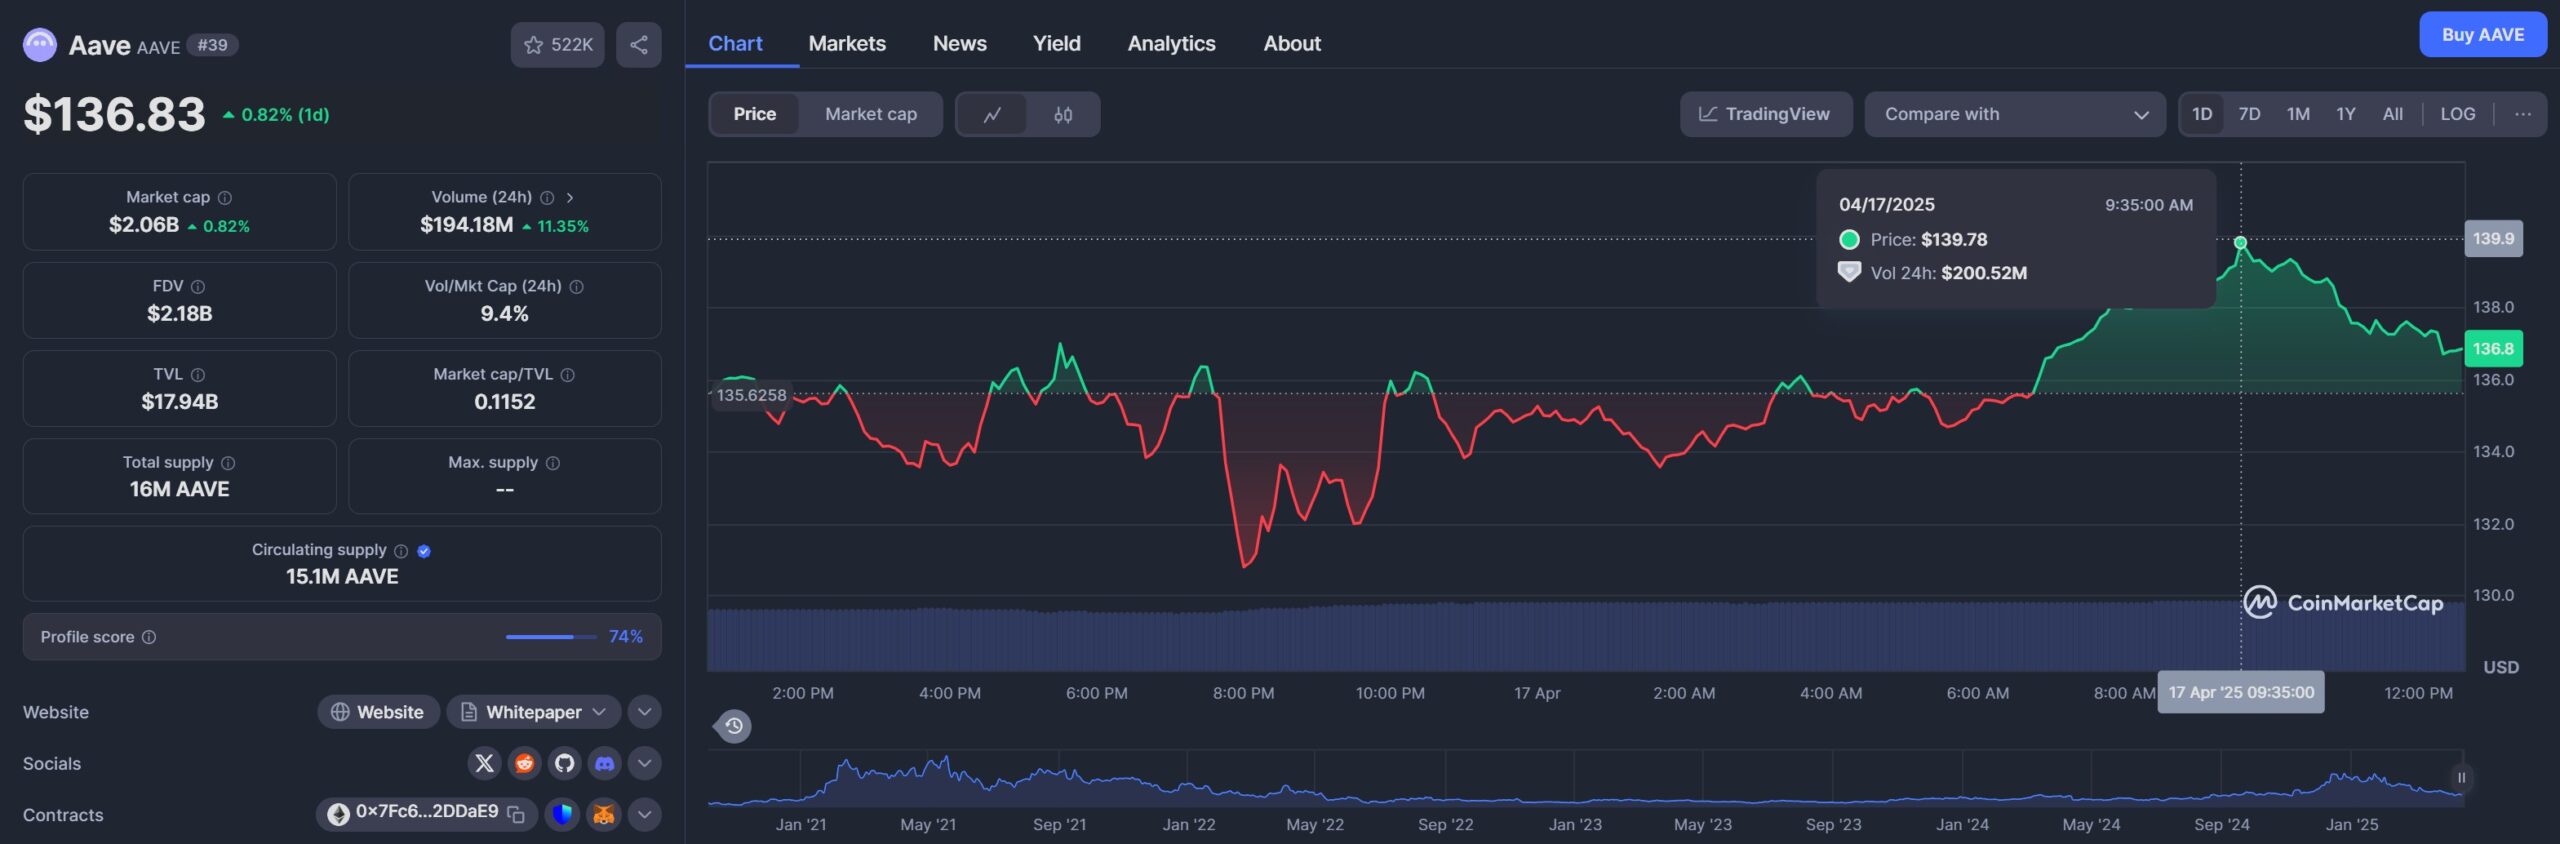
Task: Open the Compare with dropdown
Action: (x=2015, y=114)
